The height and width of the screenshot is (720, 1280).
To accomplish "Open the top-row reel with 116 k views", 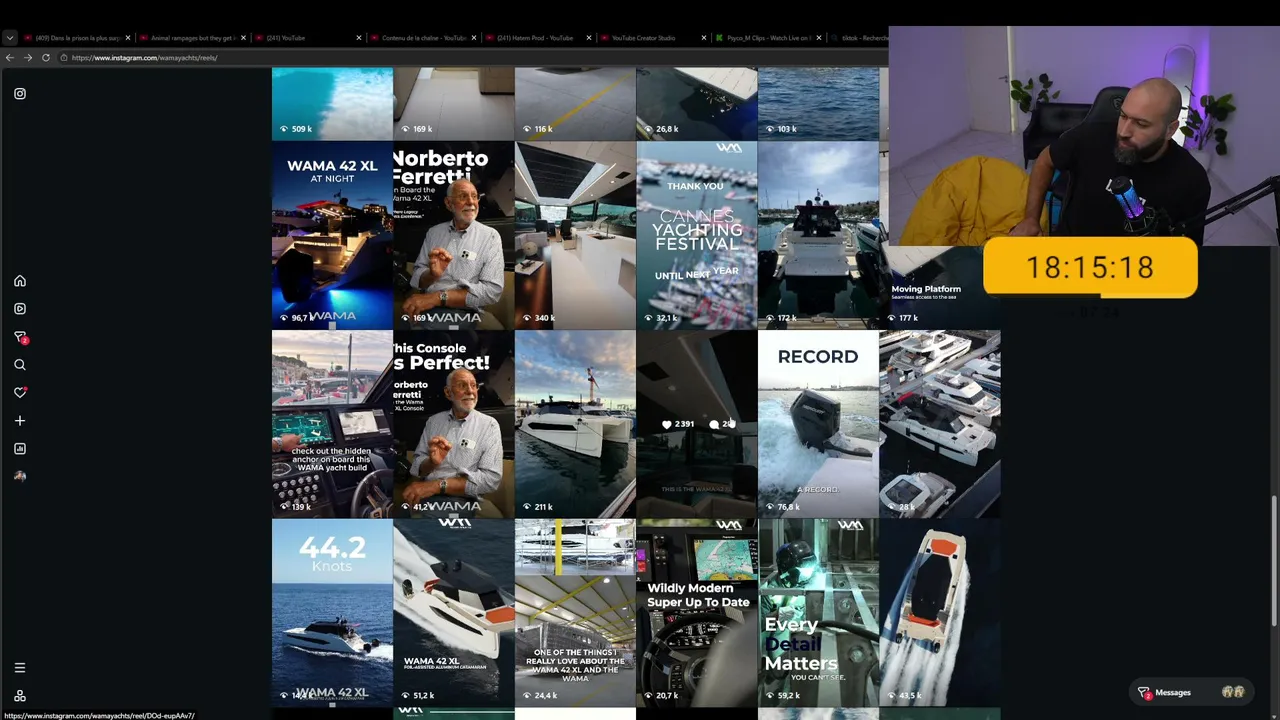I will [x=575, y=103].
